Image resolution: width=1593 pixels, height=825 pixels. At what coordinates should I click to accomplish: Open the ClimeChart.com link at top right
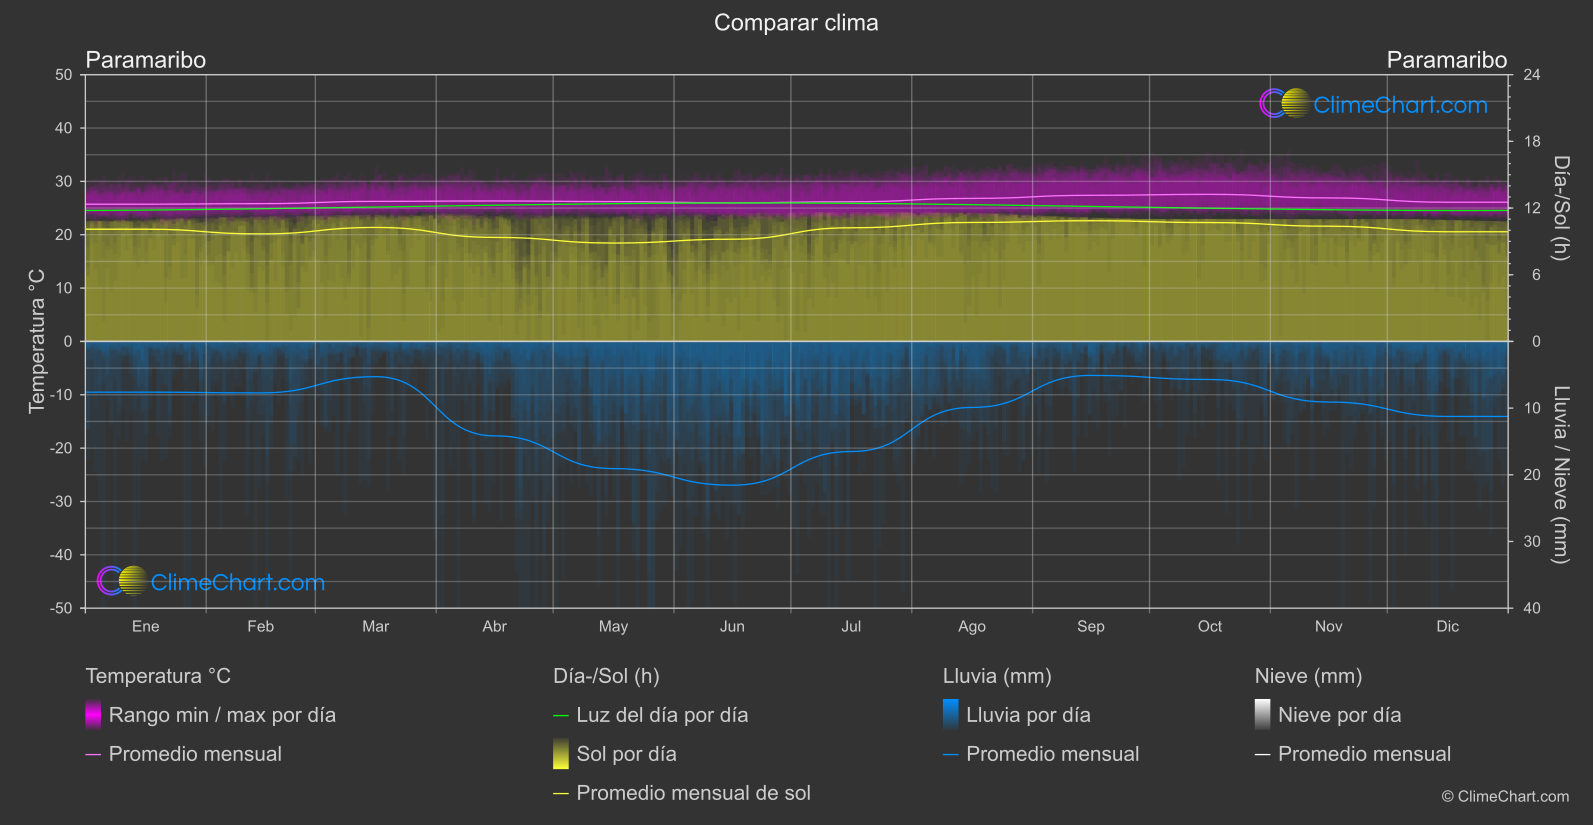[1400, 105]
